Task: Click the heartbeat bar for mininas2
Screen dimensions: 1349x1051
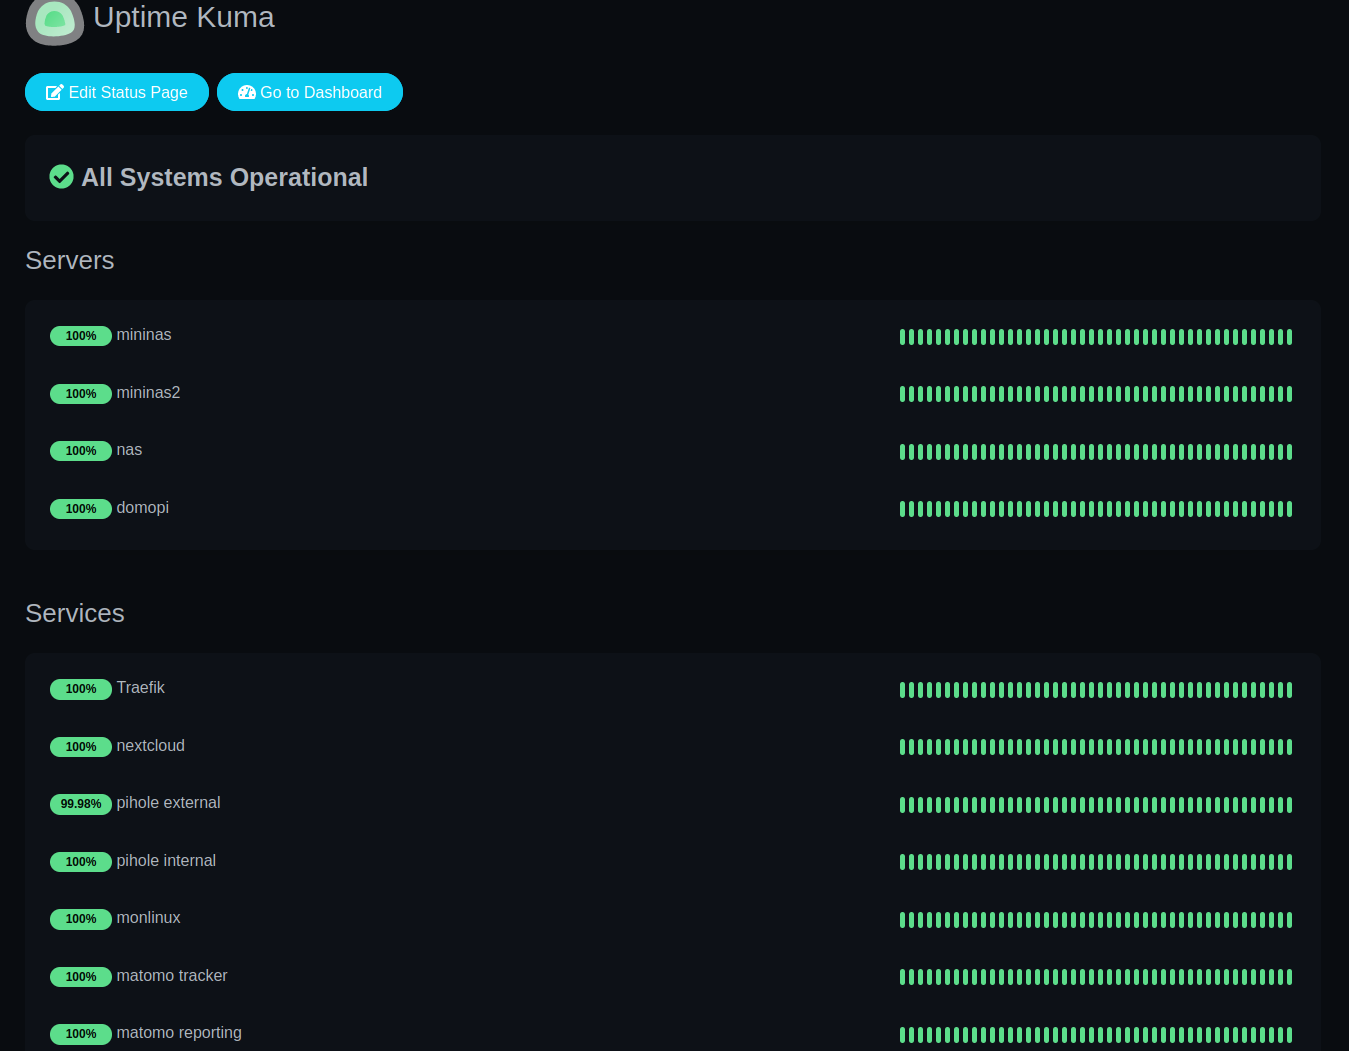Action: [x=1096, y=394]
